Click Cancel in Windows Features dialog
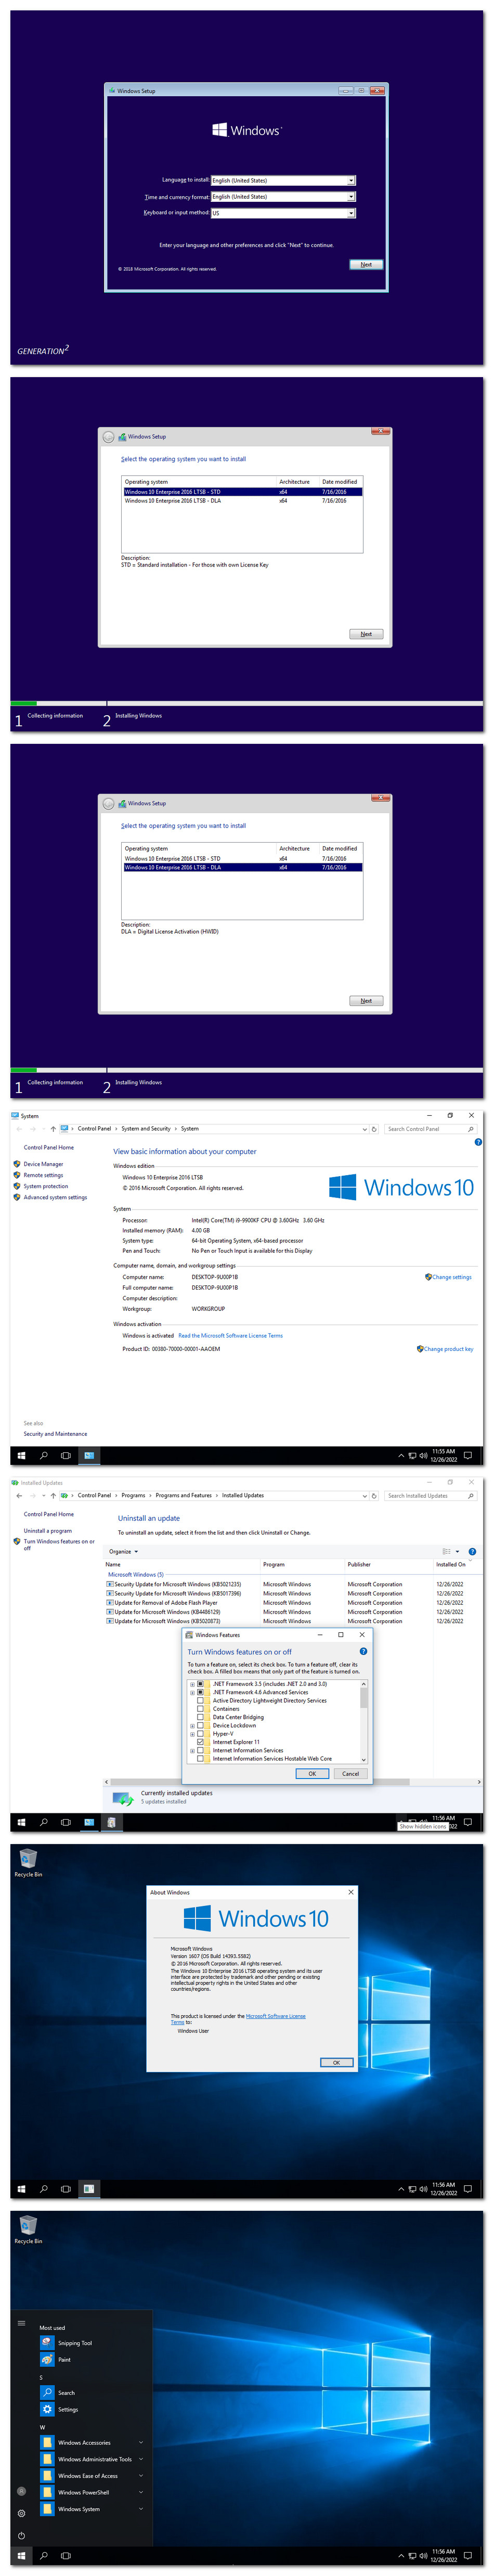This screenshot has width=494, height=2576. point(350,1774)
